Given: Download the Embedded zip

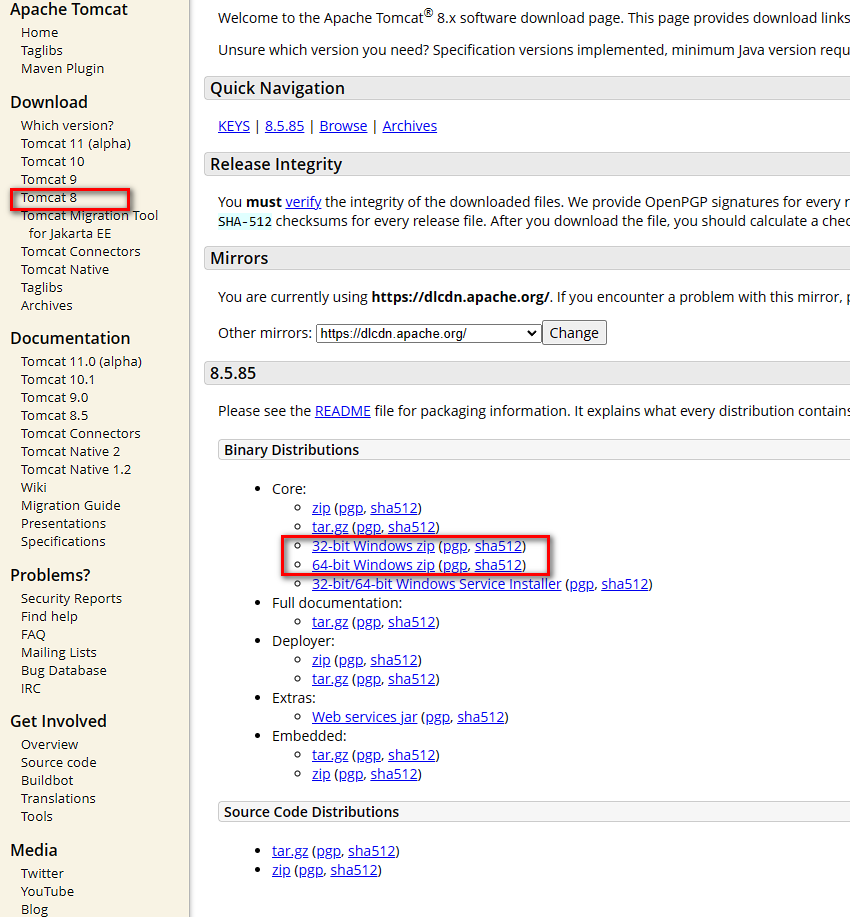Looking at the screenshot, I should click(321, 774).
